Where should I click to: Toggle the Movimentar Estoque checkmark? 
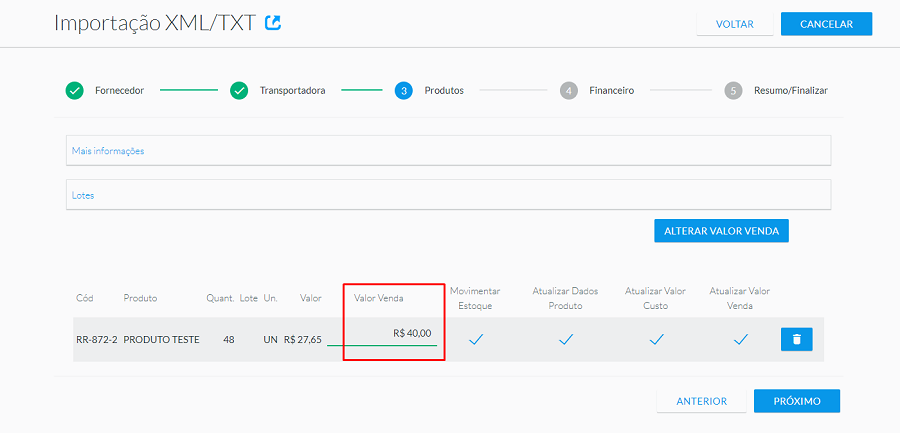pyautogui.click(x=476, y=339)
